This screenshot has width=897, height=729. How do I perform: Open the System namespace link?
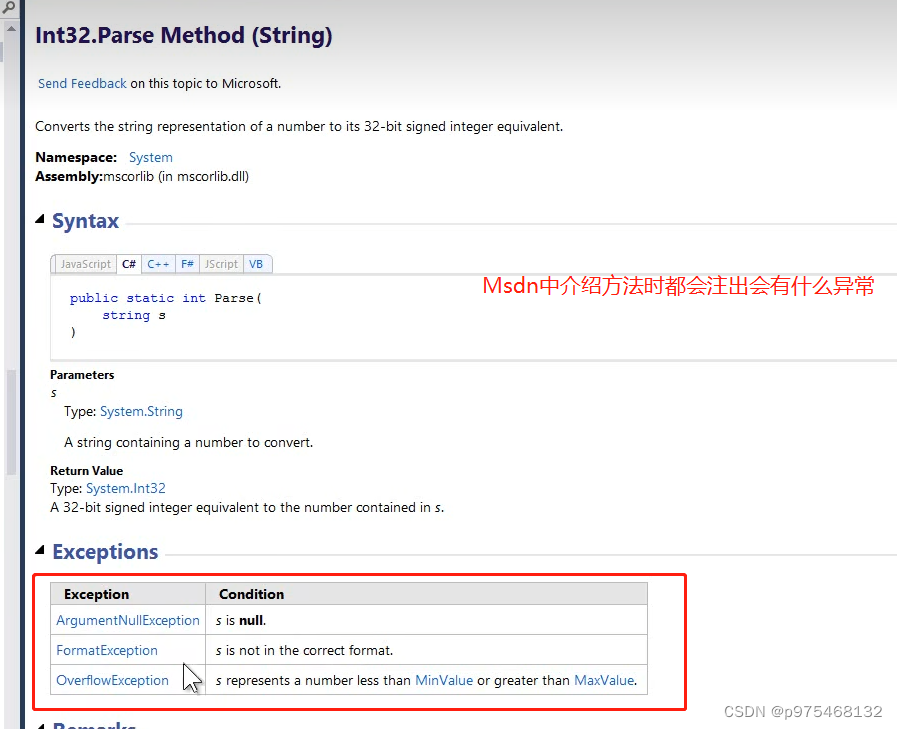(150, 157)
